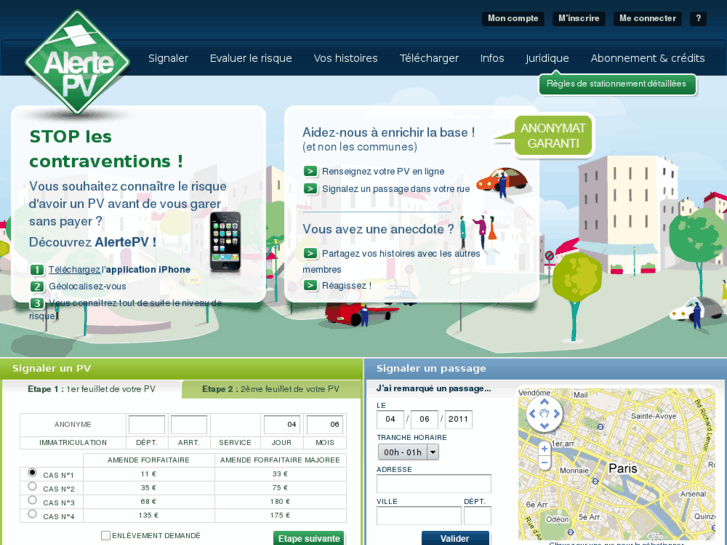Click Etape suivante button
727x545 pixels.
tap(309, 538)
